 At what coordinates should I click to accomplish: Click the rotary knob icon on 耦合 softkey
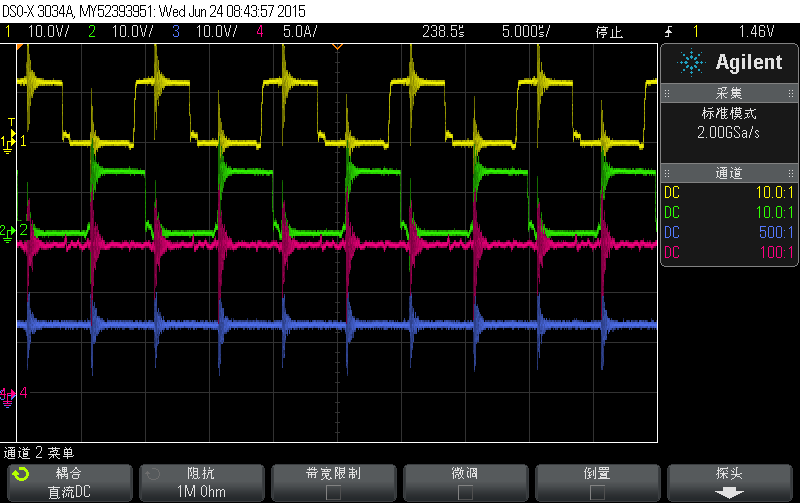click(21, 474)
